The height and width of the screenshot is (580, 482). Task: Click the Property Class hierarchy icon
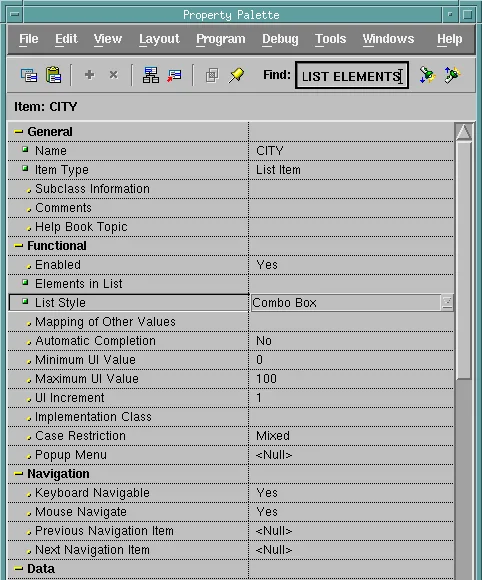coord(151,75)
